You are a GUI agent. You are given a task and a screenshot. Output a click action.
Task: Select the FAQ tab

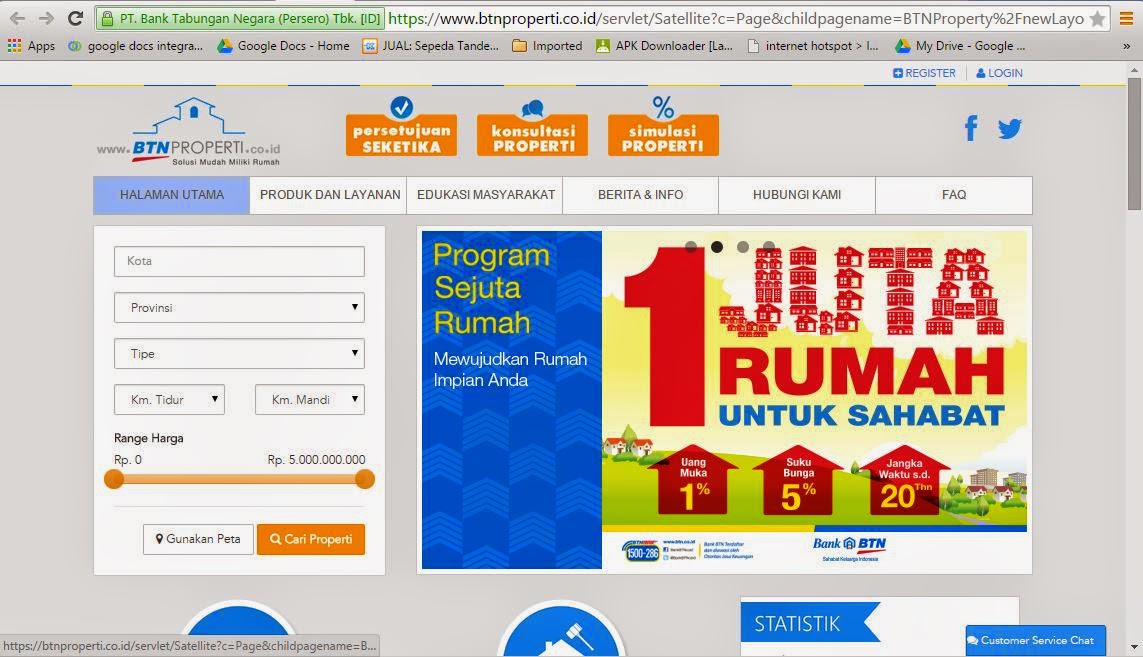(x=953, y=195)
